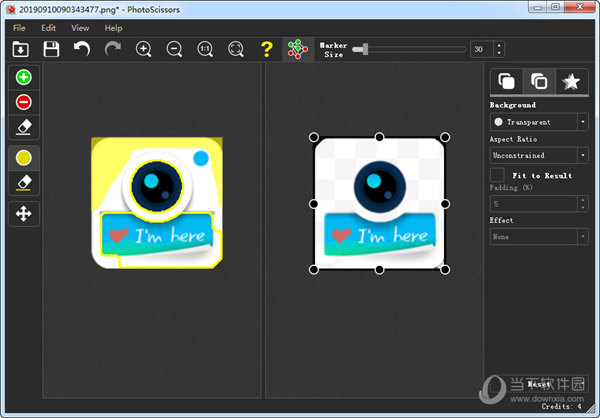Open the File menu
Viewport: 600px width, 418px height.
[19, 28]
